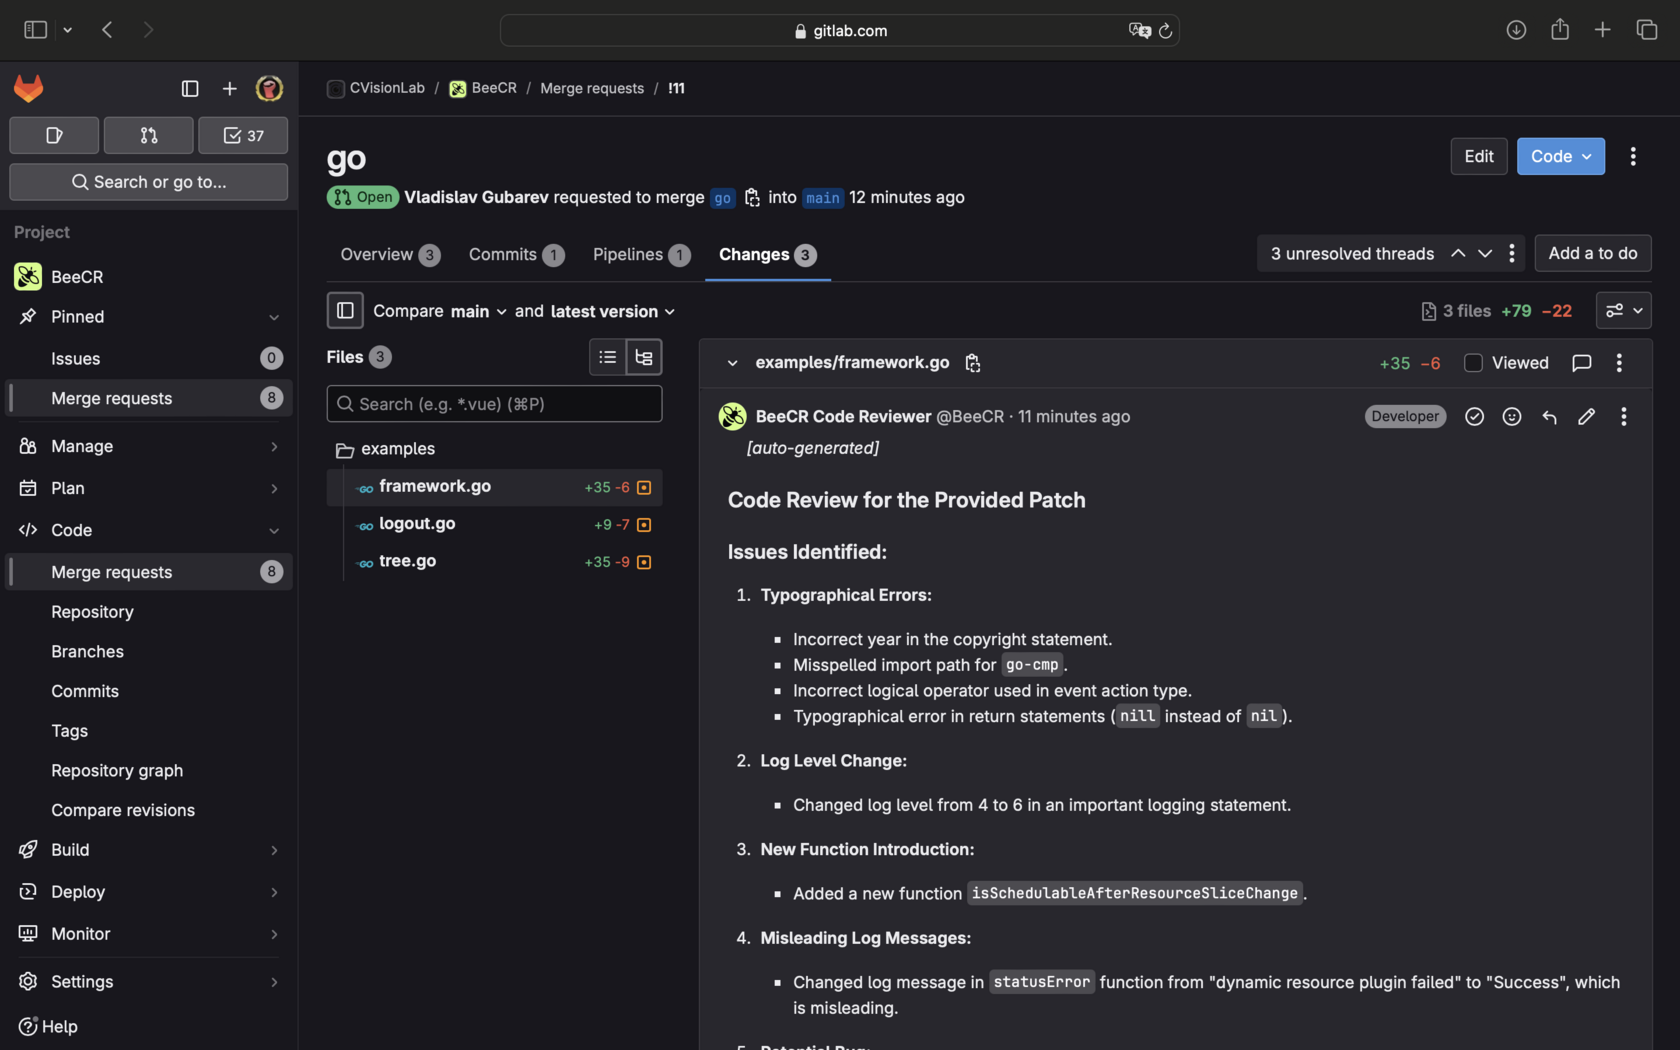Image resolution: width=1680 pixels, height=1050 pixels.
Task: Mark framework.go as Viewed
Action: (1473, 363)
